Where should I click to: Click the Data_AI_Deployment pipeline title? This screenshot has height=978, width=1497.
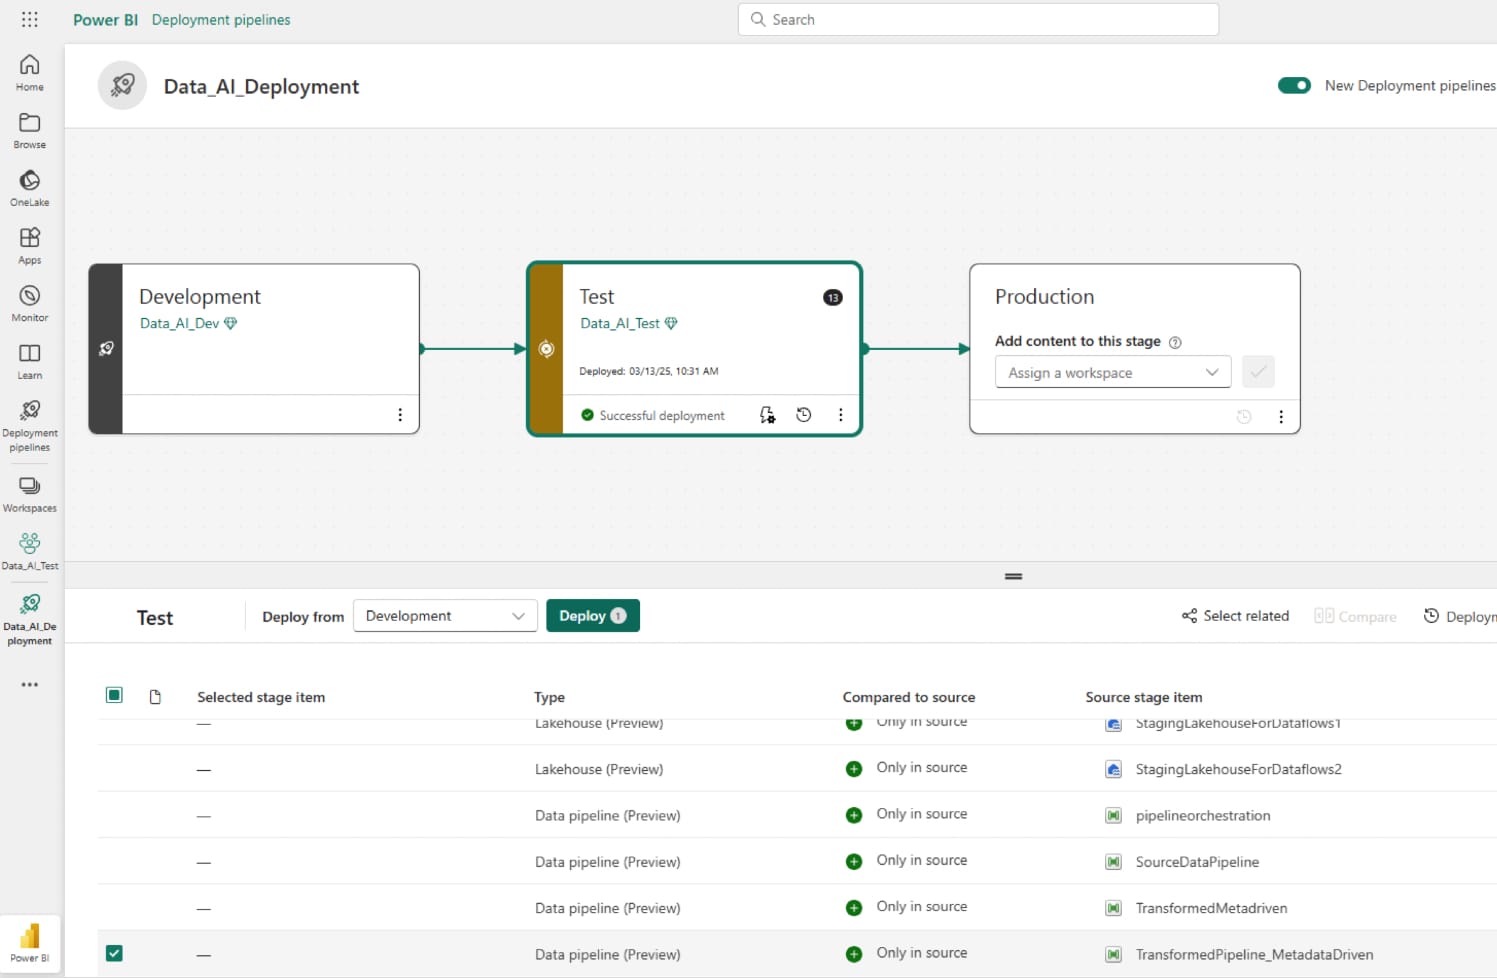pyautogui.click(x=261, y=86)
